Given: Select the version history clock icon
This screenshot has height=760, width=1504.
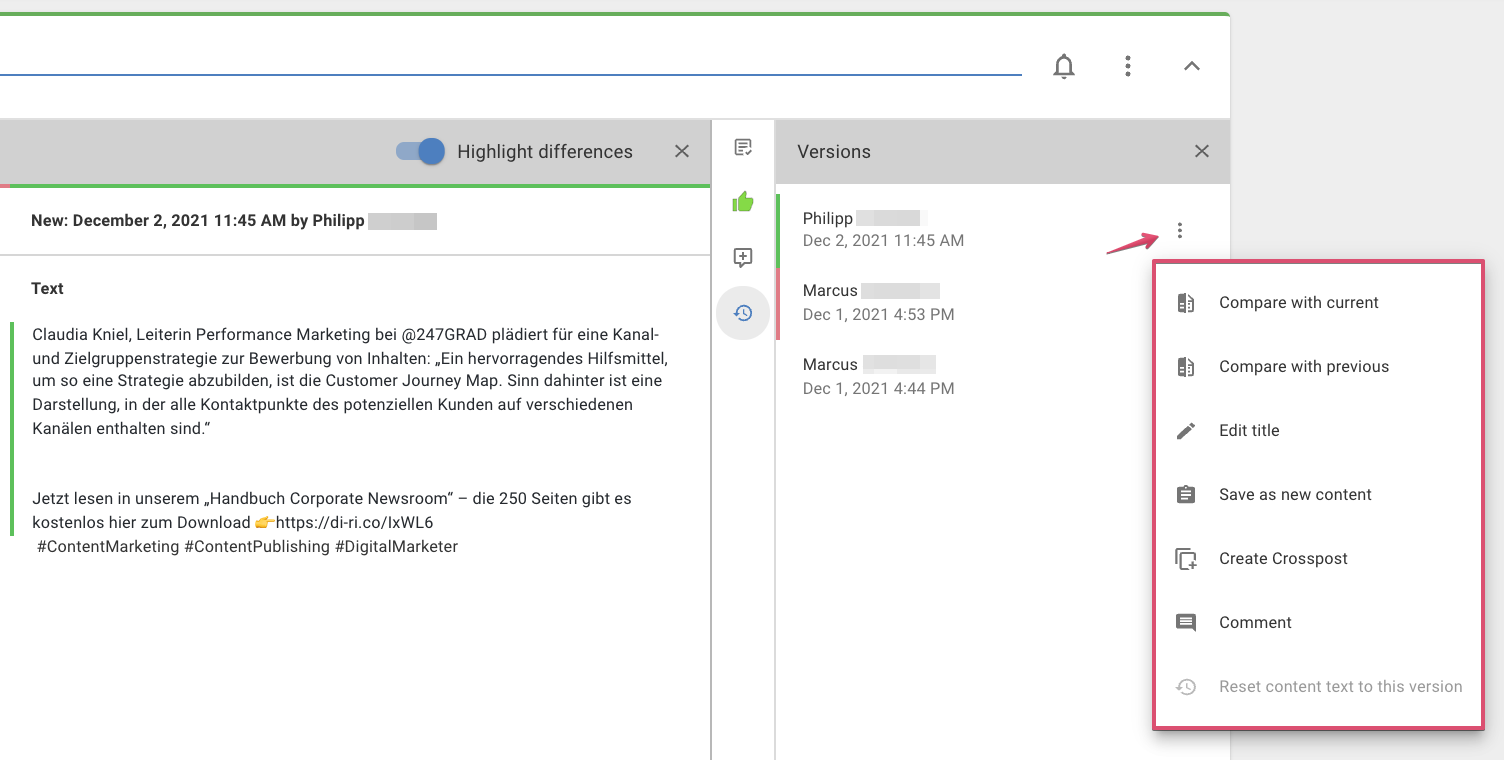Looking at the screenshot, I should (x=743, y=312).
